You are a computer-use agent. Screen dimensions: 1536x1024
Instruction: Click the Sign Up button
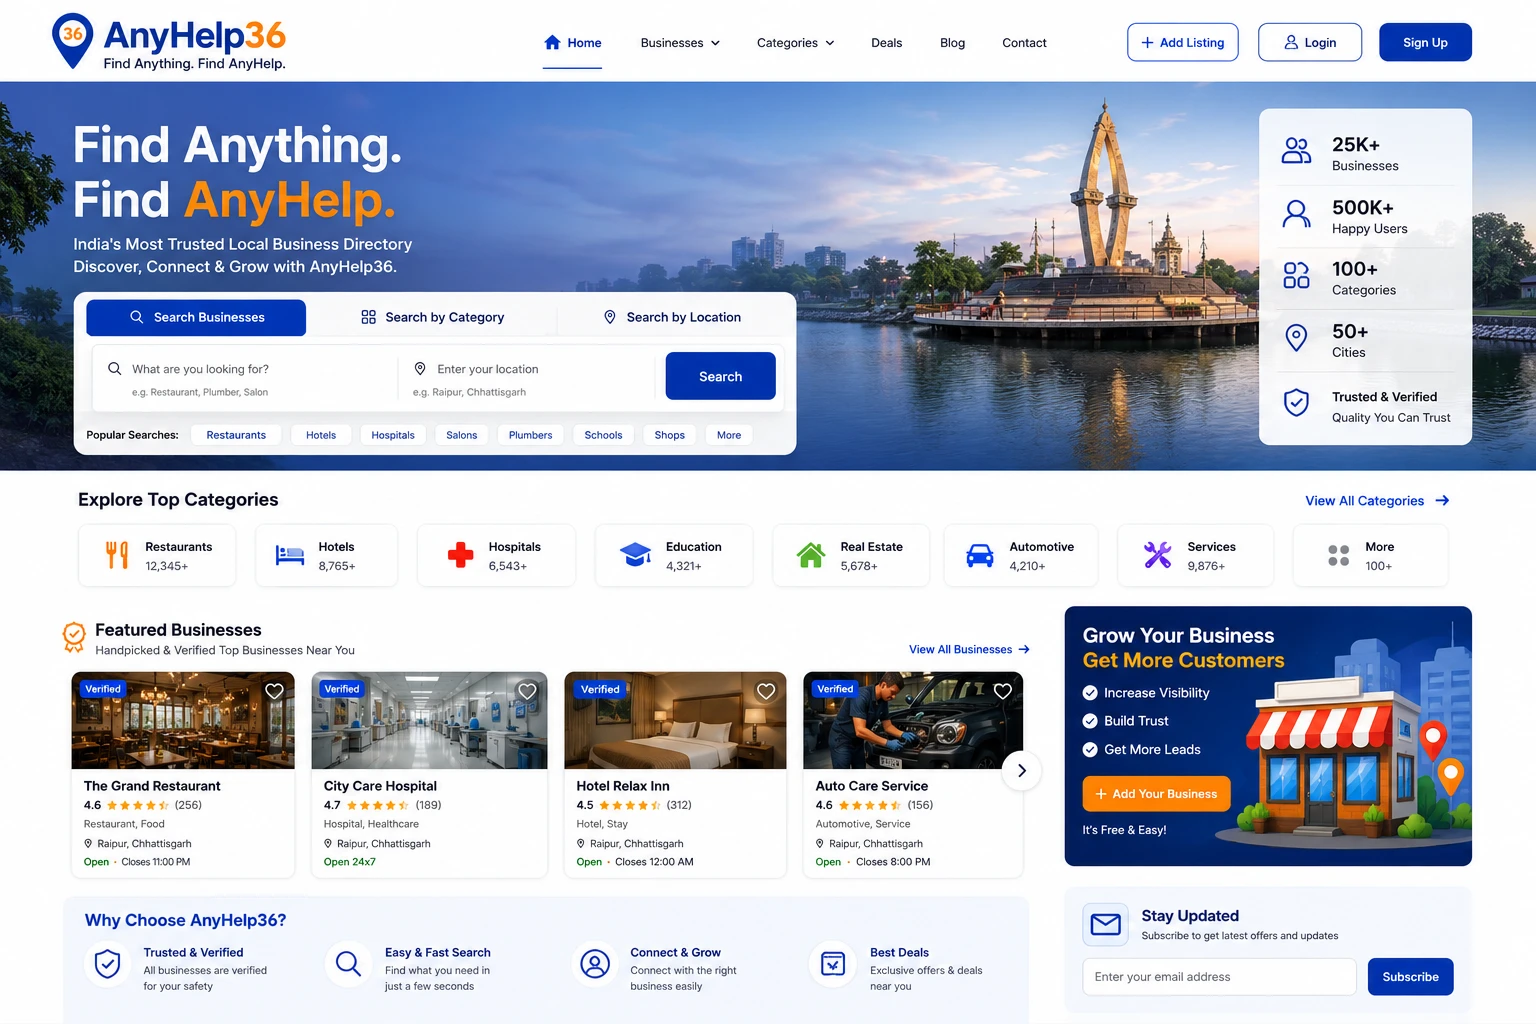point(1425,42)
